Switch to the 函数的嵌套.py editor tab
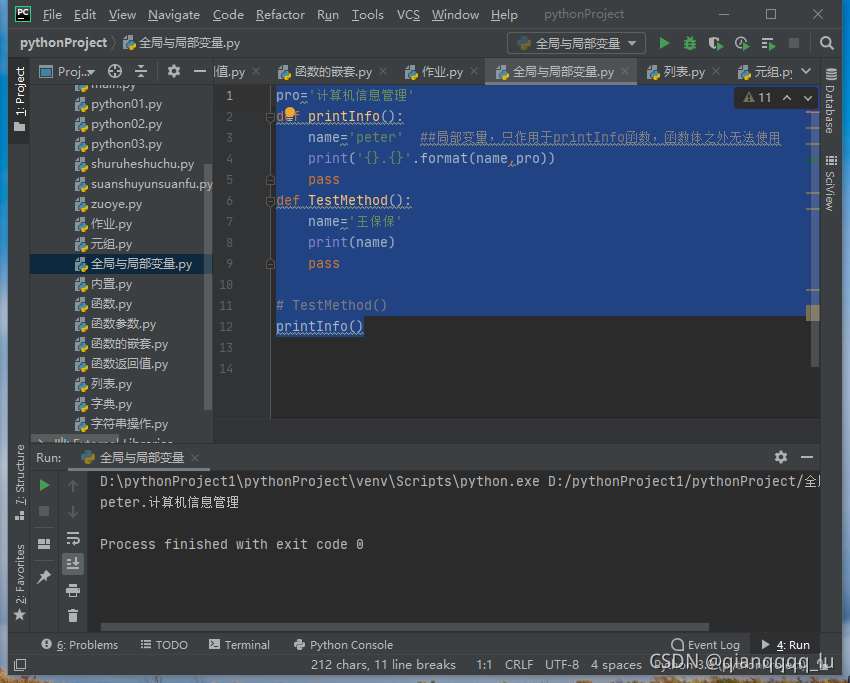 click(333, 72)
